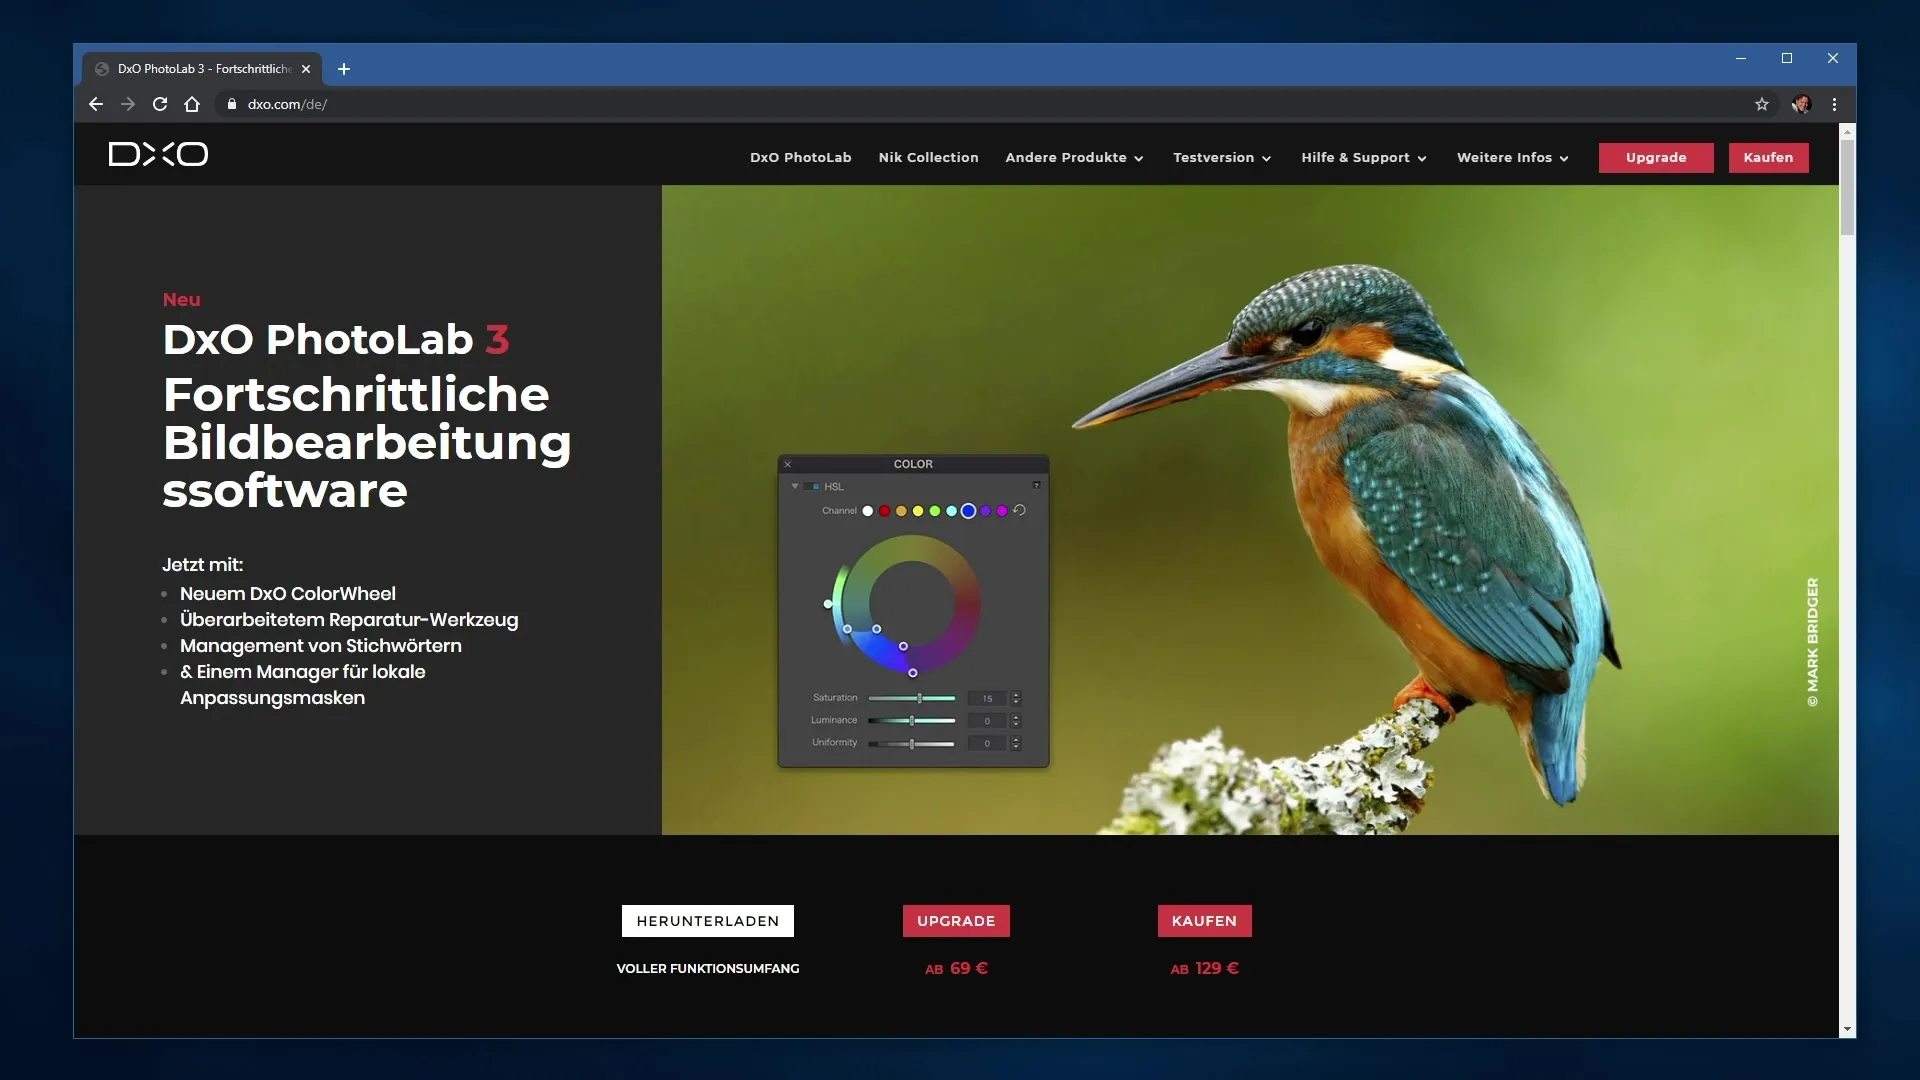The width and height of the screenshot is (1920, 1080).
Task: Expand the Weitere Infos menu
Action: click(1513, 157)
